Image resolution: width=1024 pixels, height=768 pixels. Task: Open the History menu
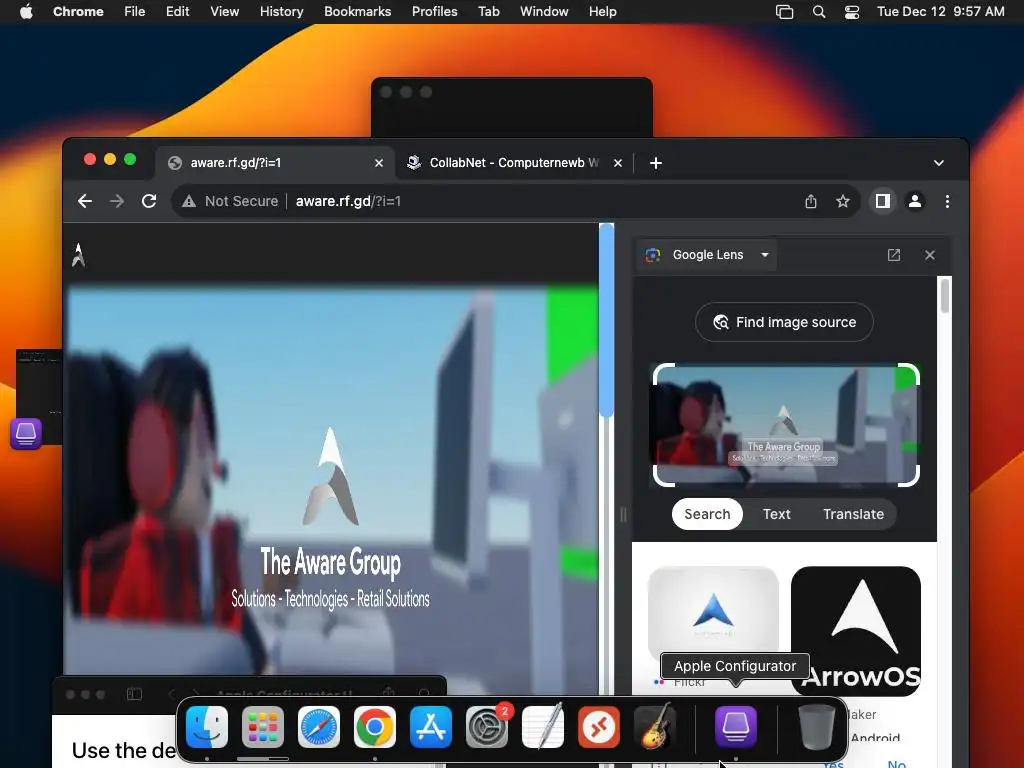click(x=281, y=12)
